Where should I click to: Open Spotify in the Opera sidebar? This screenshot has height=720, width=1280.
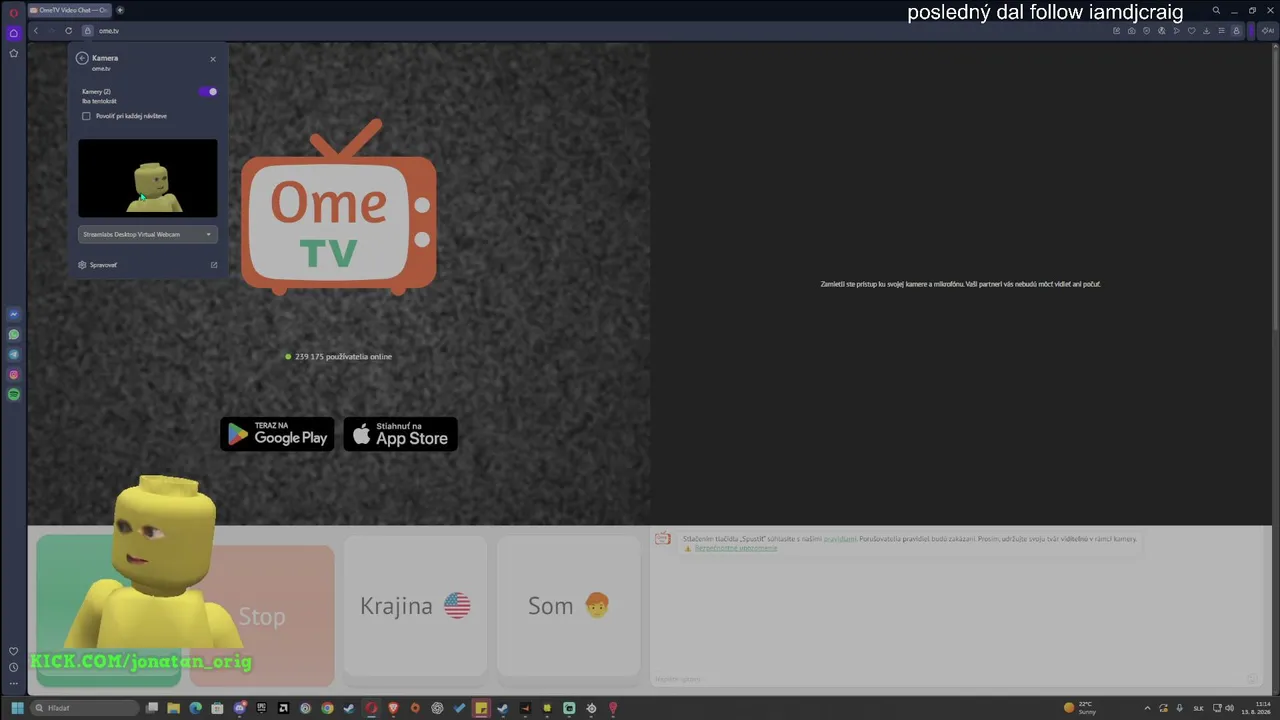[x=14, y=395]
